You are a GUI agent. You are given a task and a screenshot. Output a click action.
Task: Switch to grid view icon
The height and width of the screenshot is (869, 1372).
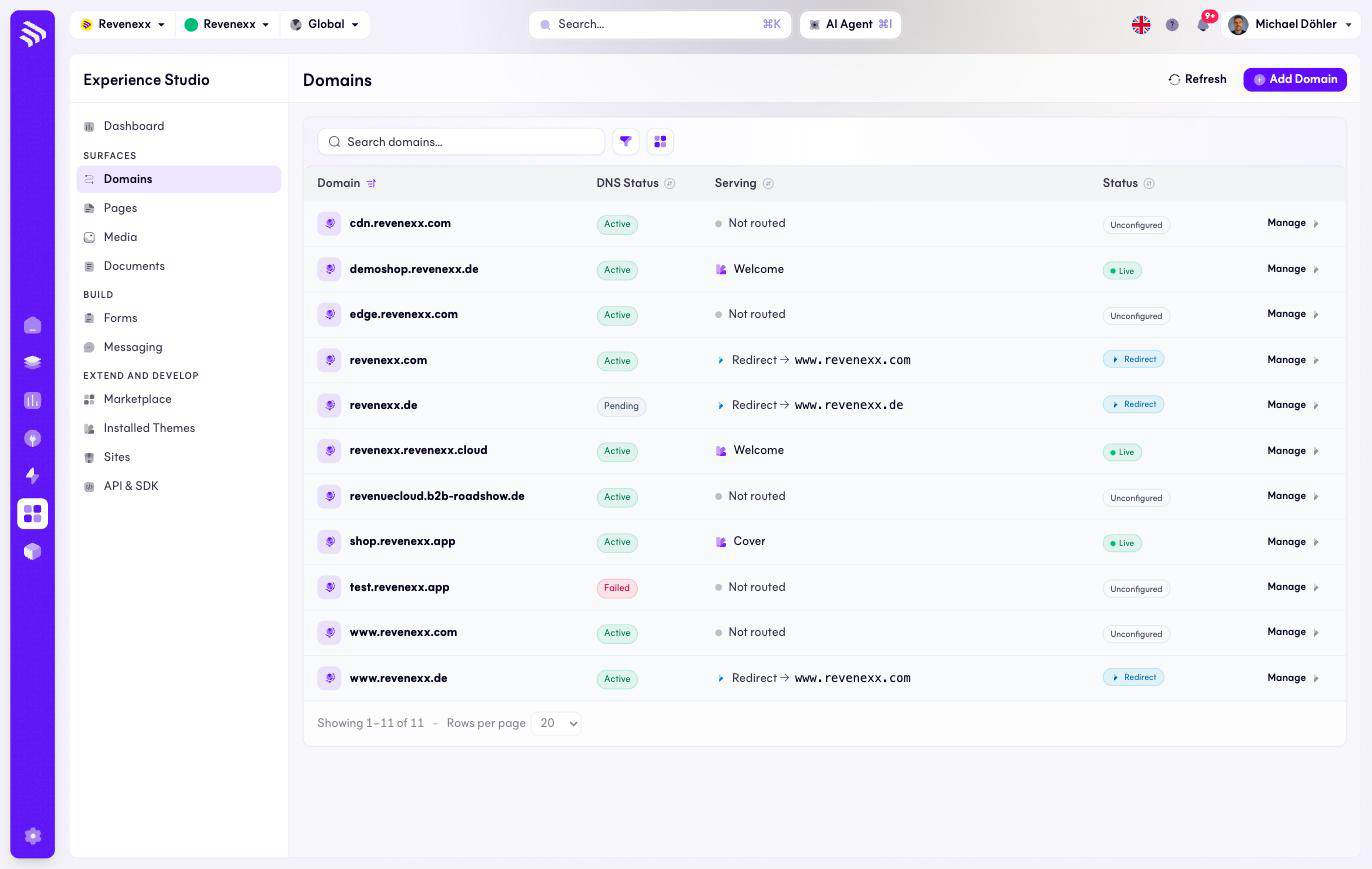click(x=660, y=142)
